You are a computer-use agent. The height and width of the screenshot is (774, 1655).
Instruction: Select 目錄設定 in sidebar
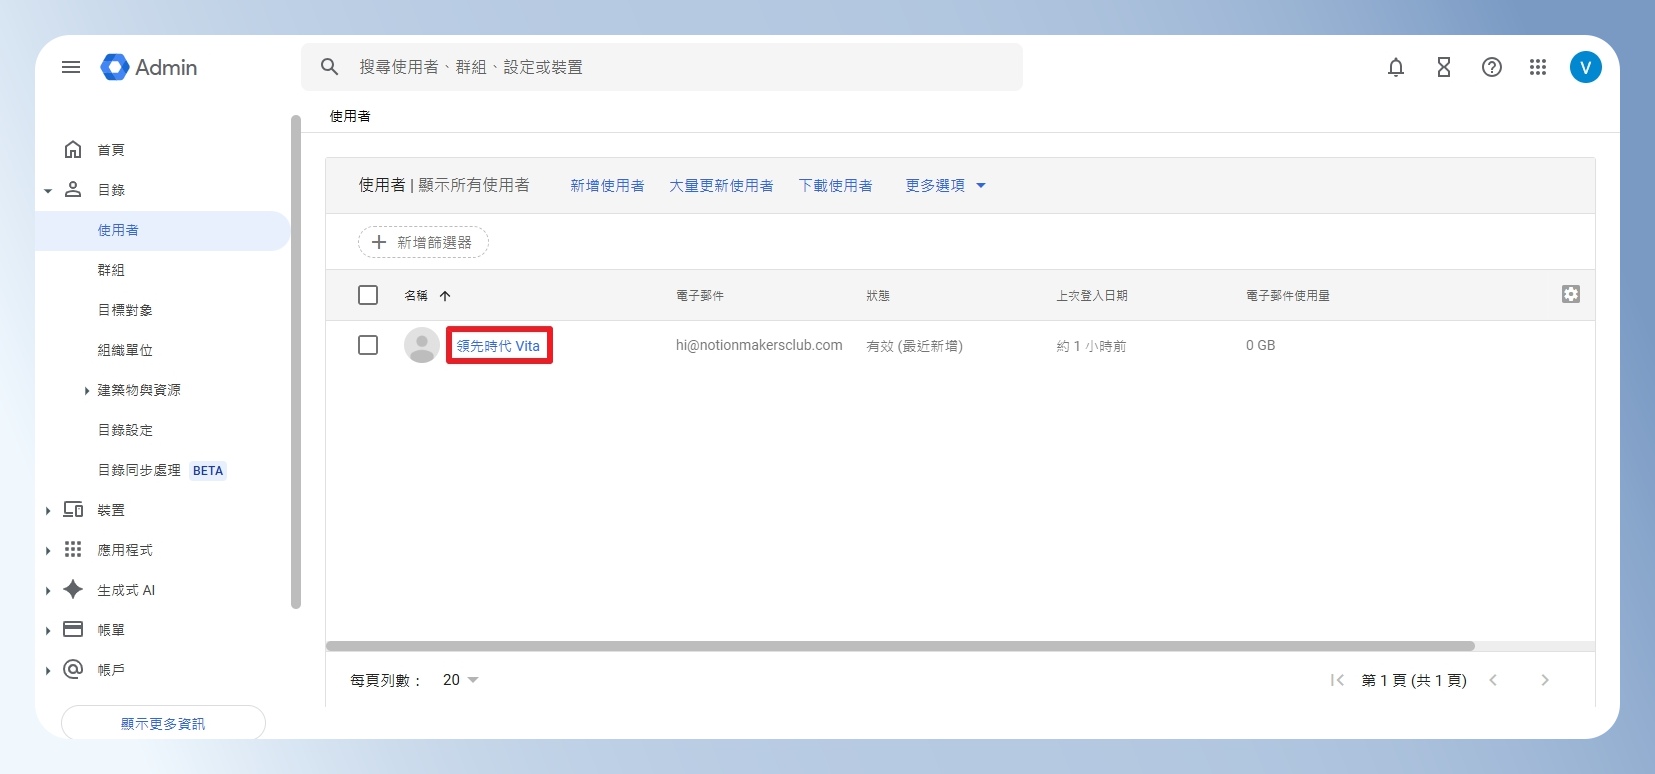[125, 430]
